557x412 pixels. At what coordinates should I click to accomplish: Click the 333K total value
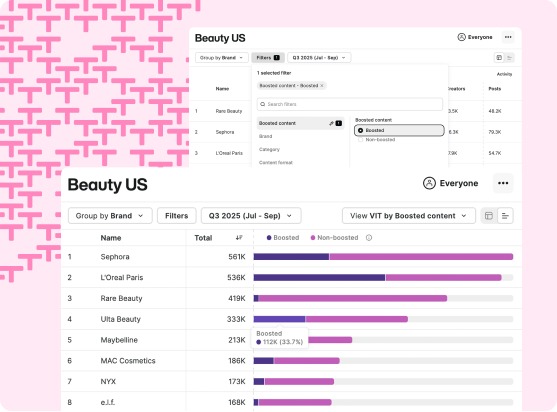click(236, 319)
